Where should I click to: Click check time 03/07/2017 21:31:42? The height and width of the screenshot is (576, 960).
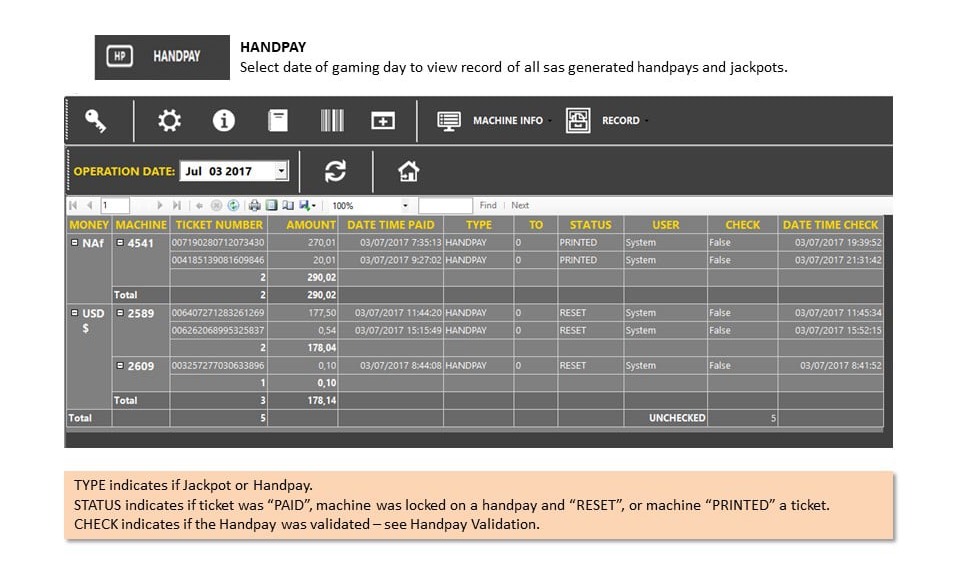pos(838,260)
